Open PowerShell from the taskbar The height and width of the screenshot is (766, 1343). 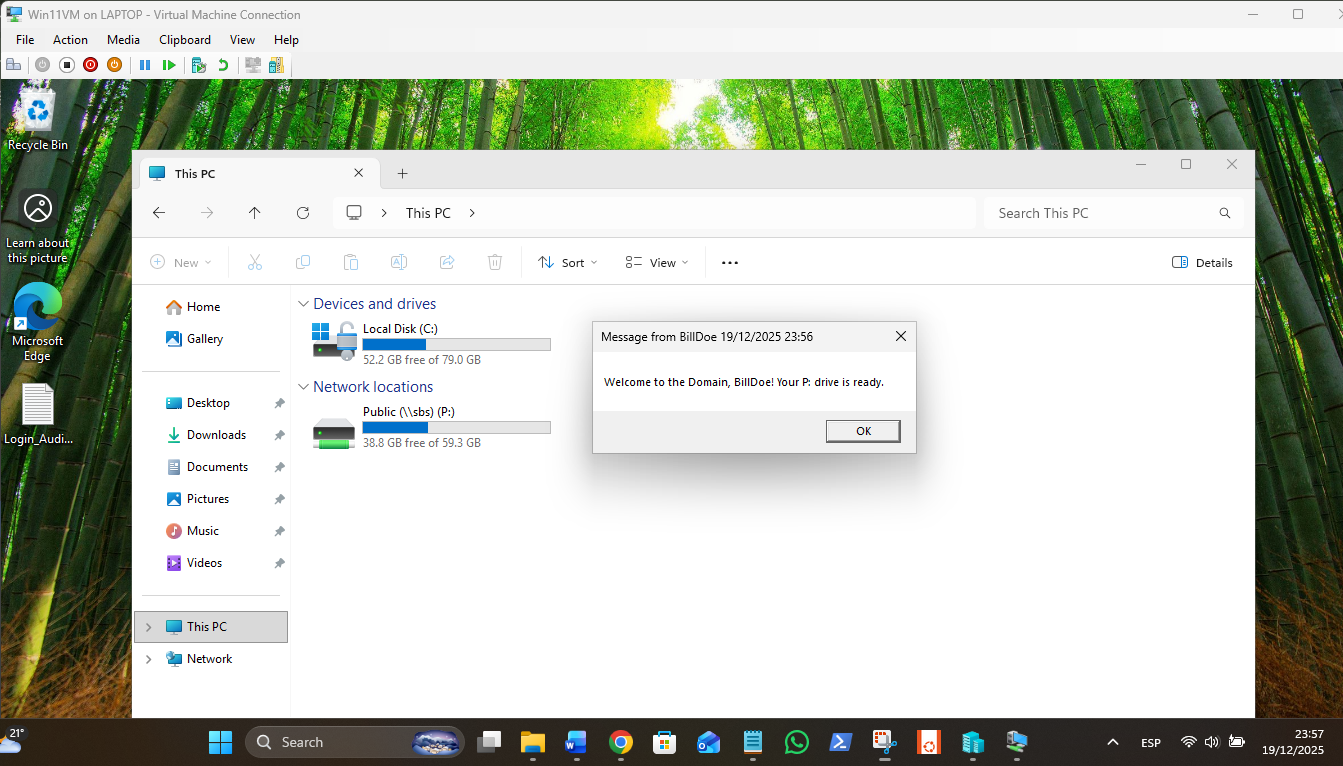coord(841,742)
